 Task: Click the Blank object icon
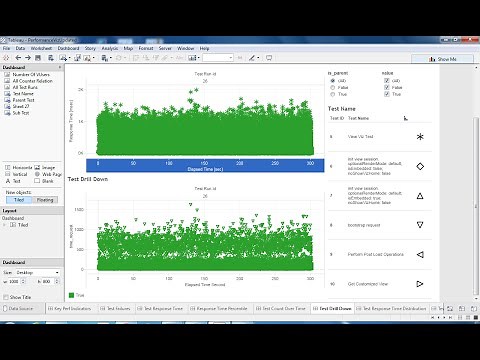[x=37, y=181]
